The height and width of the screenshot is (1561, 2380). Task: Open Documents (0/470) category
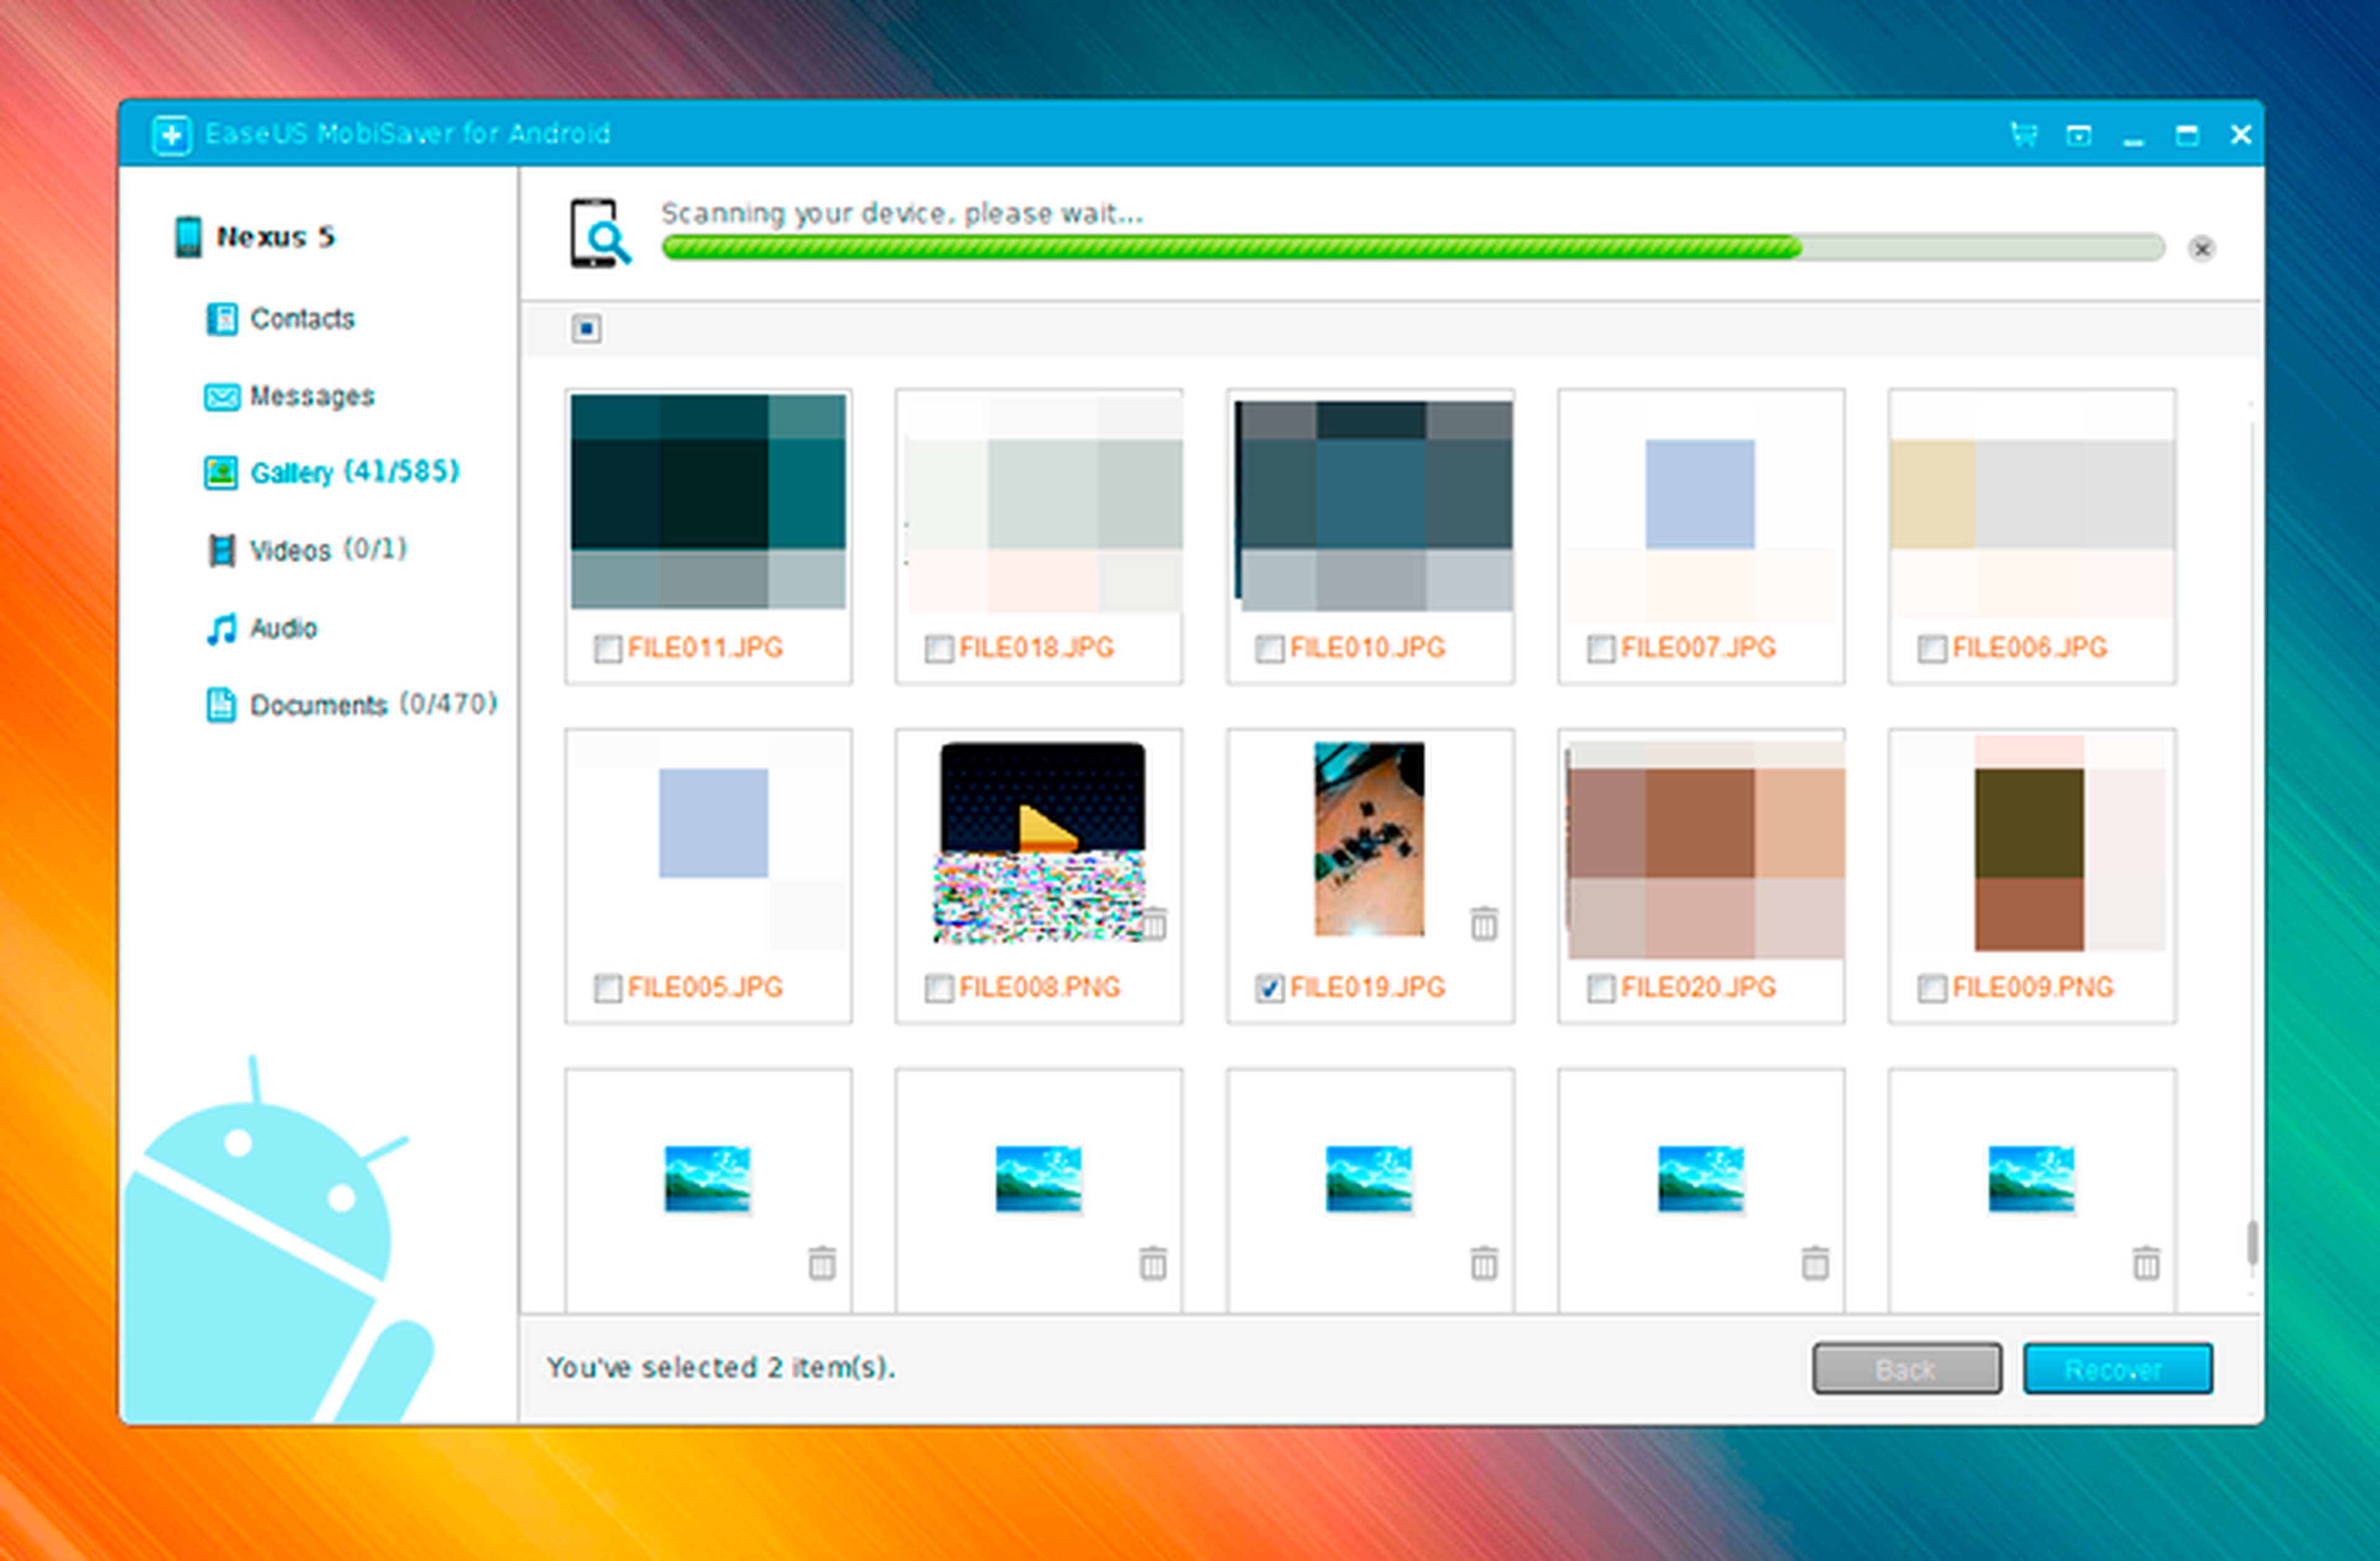coord(351,705)
